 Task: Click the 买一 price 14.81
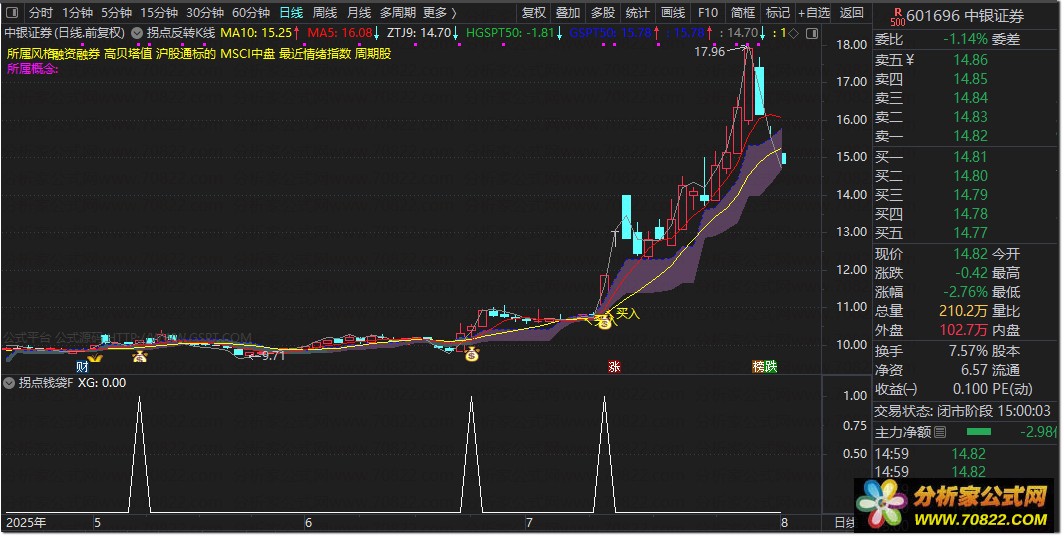point(970,157)
